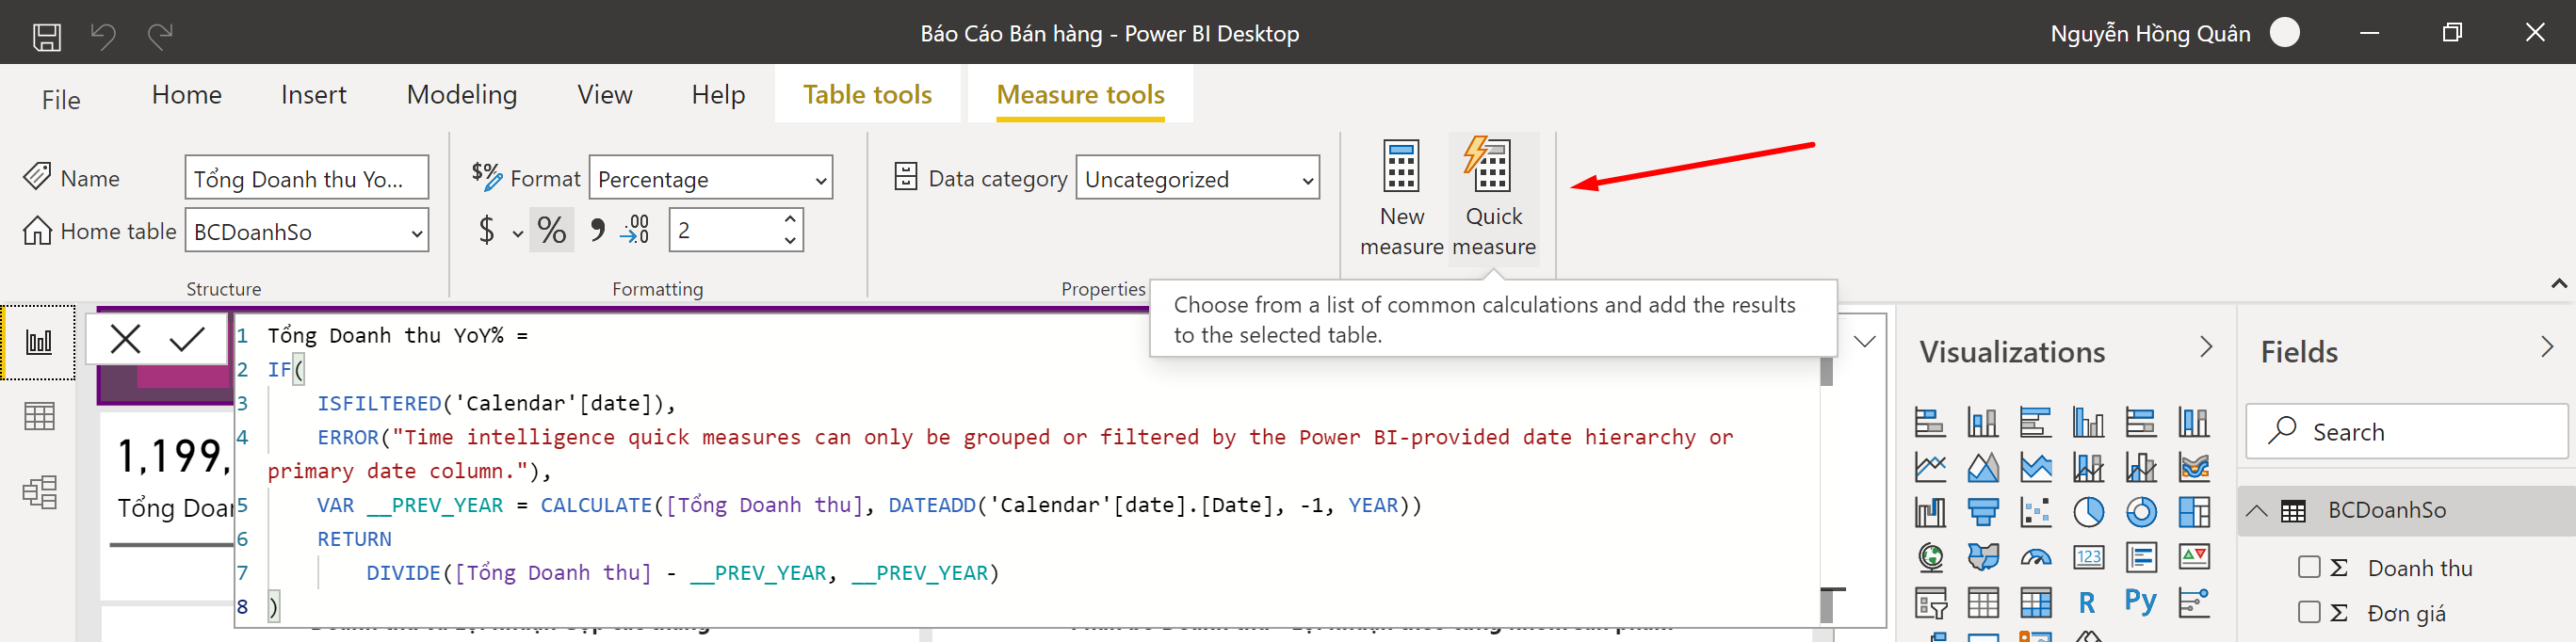2576x642 pixels.
Task: Select the globe map visual
Action: [x=1930, y=557]
